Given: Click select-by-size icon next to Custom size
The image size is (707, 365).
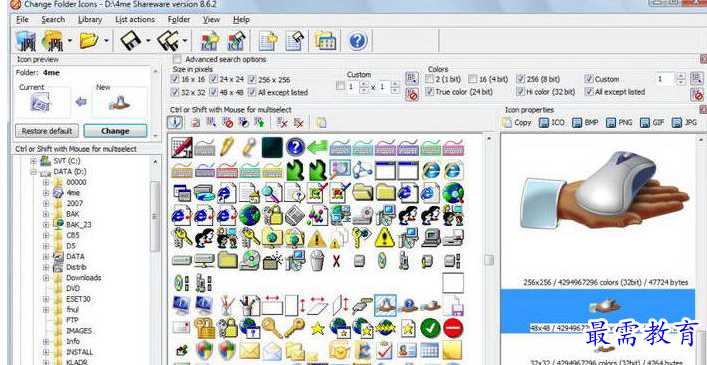Looking at the screenshot, I should click(x=411, y=79).
